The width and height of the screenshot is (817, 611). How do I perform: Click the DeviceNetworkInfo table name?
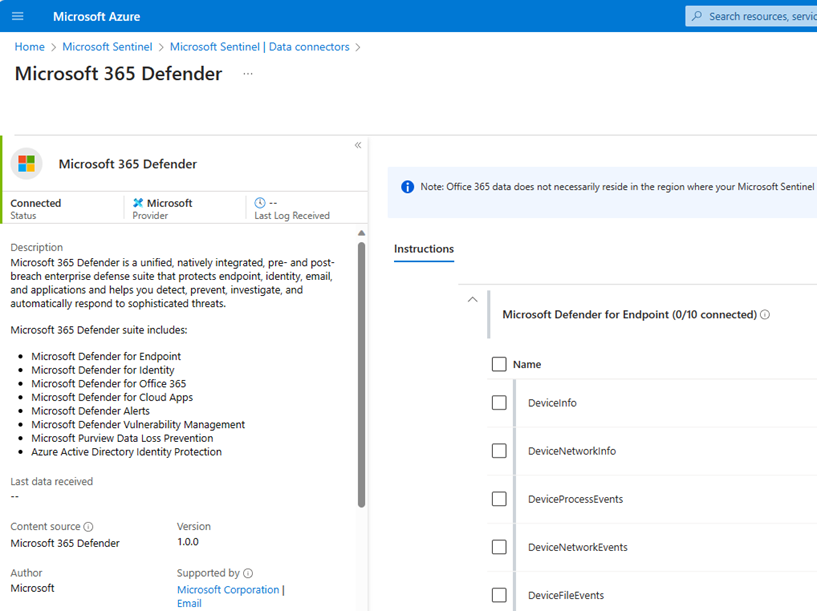point(572,451)
